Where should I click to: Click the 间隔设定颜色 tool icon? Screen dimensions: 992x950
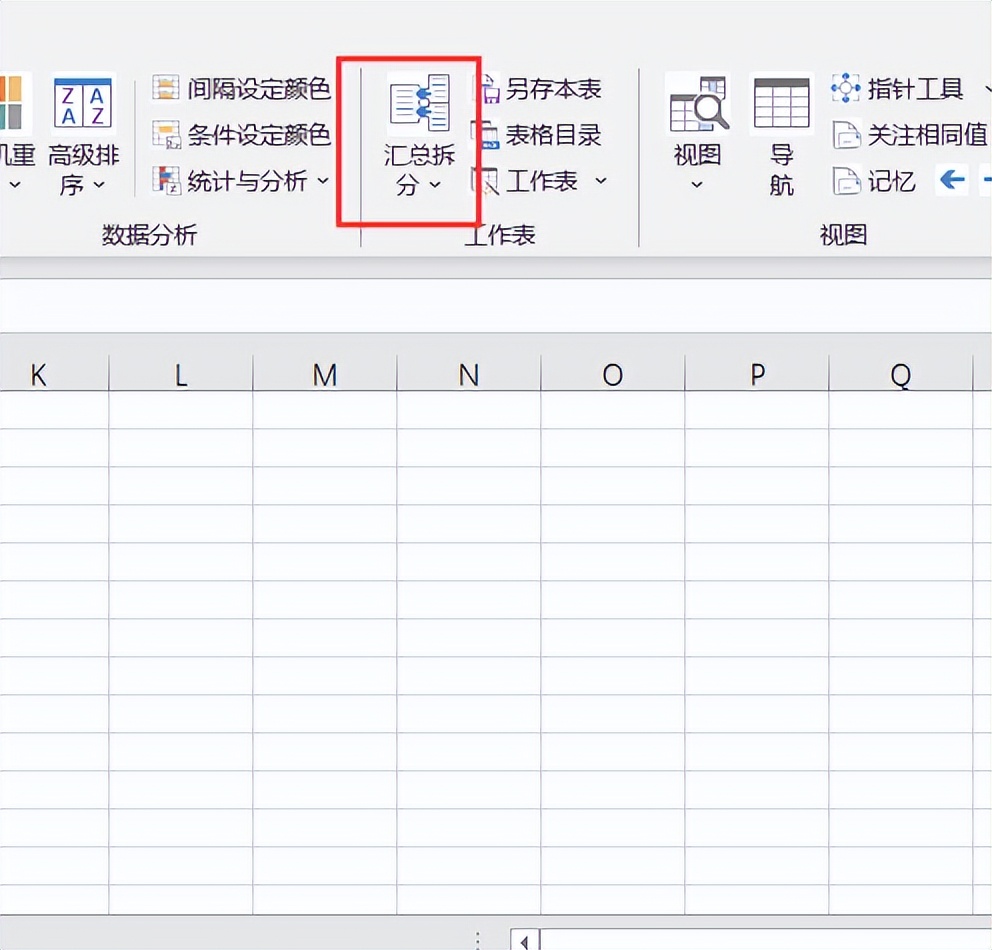pyautogui.click(x=166, y=88)
